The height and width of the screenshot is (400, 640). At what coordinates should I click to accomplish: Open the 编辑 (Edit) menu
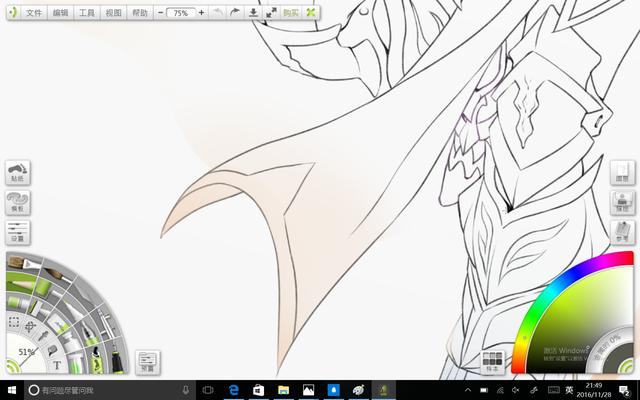tap(61, 13)
